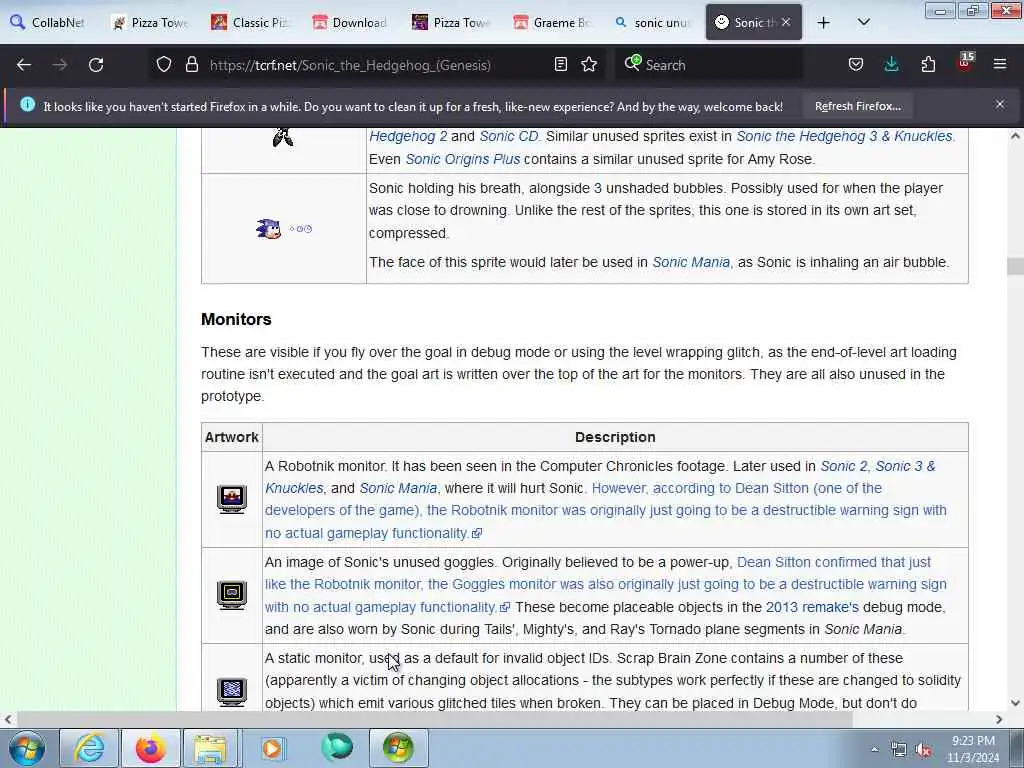1024x768 pixels.
Task: Close the active Sonic tab
Action: pos(786,22)
